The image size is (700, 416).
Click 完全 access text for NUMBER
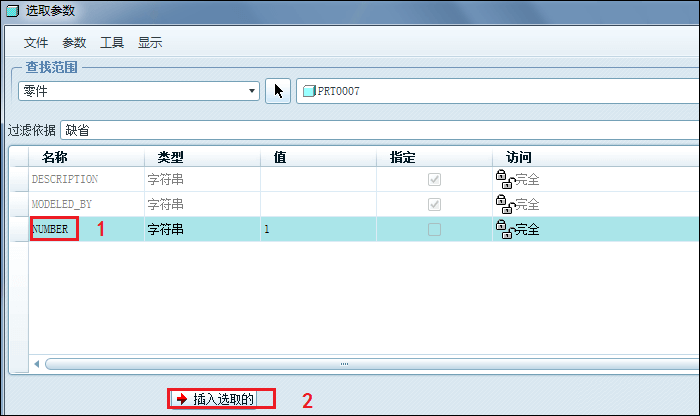(527, 230)
